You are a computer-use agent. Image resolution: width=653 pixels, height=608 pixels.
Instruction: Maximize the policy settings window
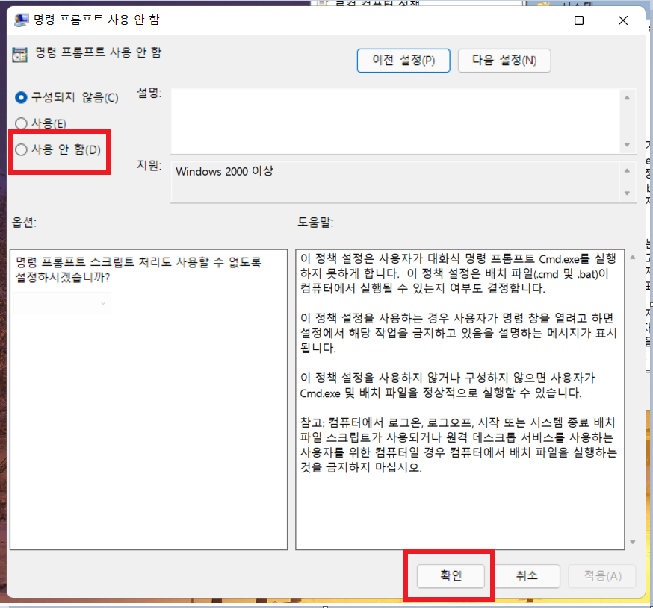579,20
